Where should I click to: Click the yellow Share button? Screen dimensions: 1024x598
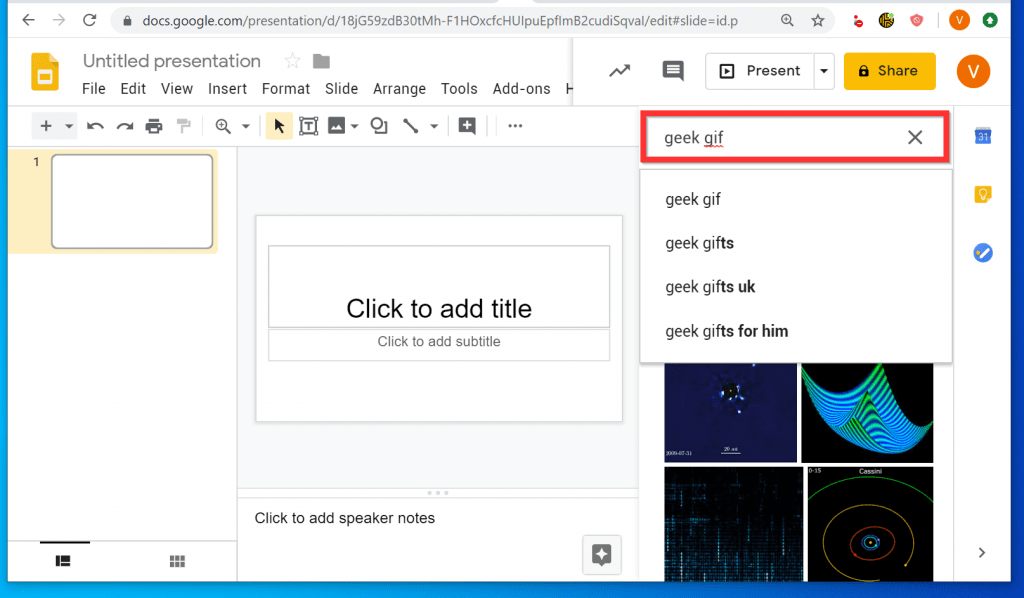coord(889,71)
